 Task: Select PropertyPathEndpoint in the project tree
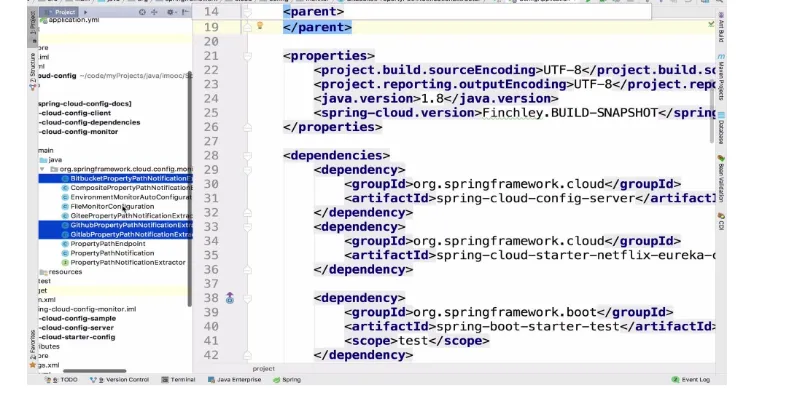pyautogui.click(x=108, y=244)
